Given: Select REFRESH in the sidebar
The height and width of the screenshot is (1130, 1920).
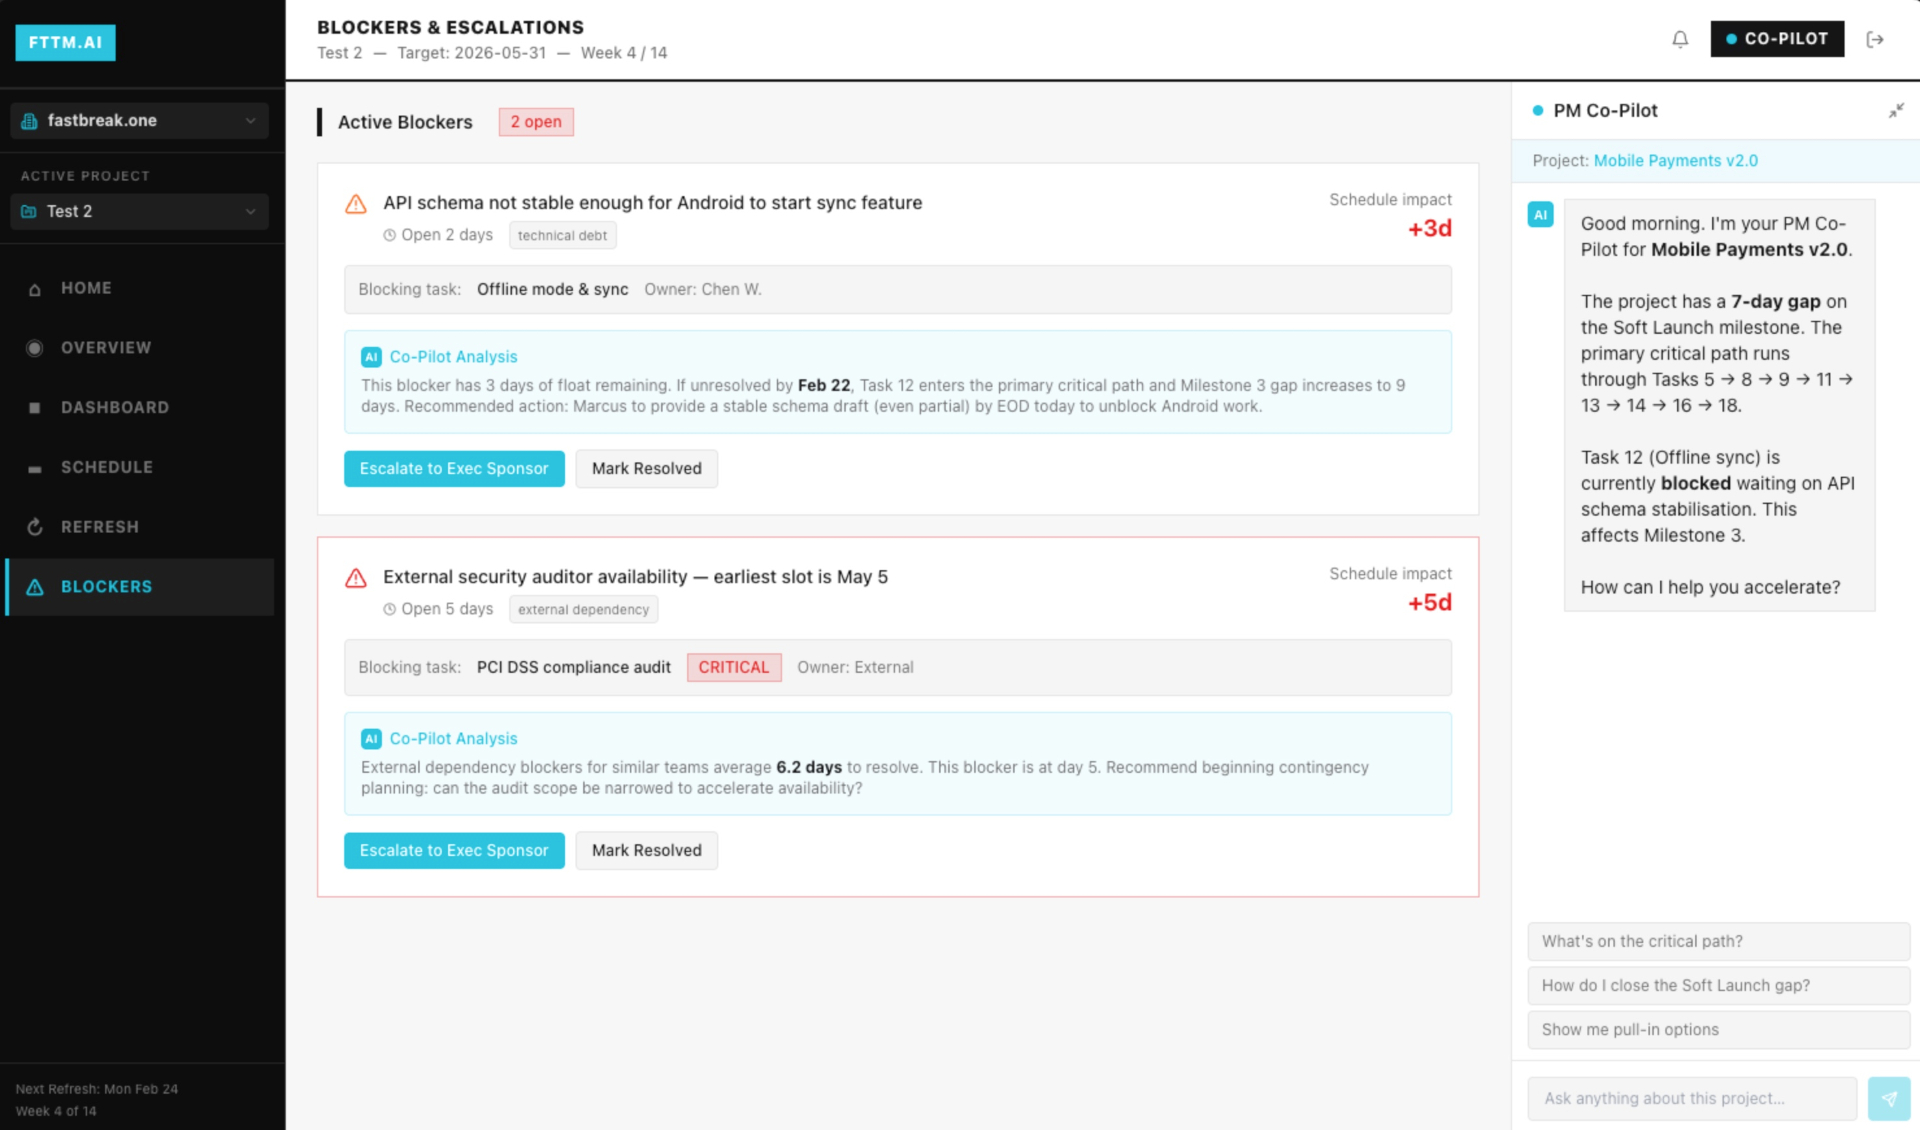Looking at the screenshot, I should [x=140, y=527].
